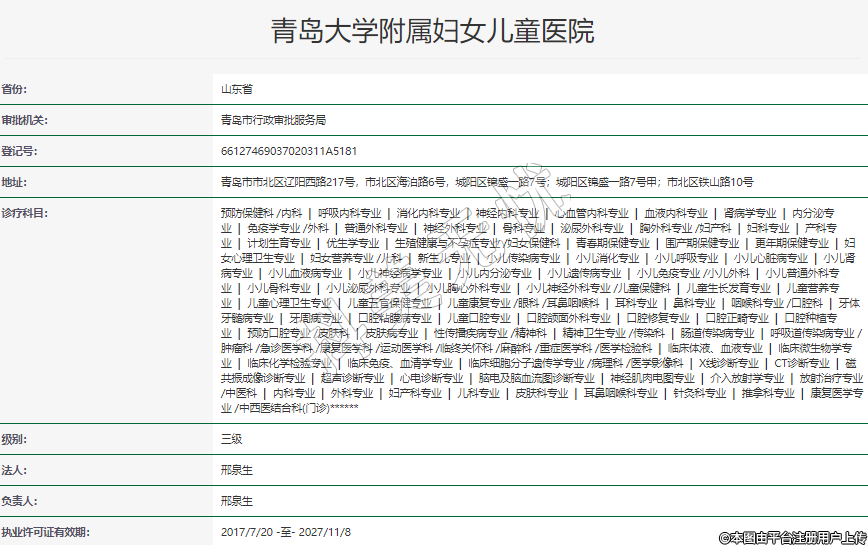Viewport: 868px width, 545px height.
Task: Select the 地址 row label
Action: coord(15,182)
